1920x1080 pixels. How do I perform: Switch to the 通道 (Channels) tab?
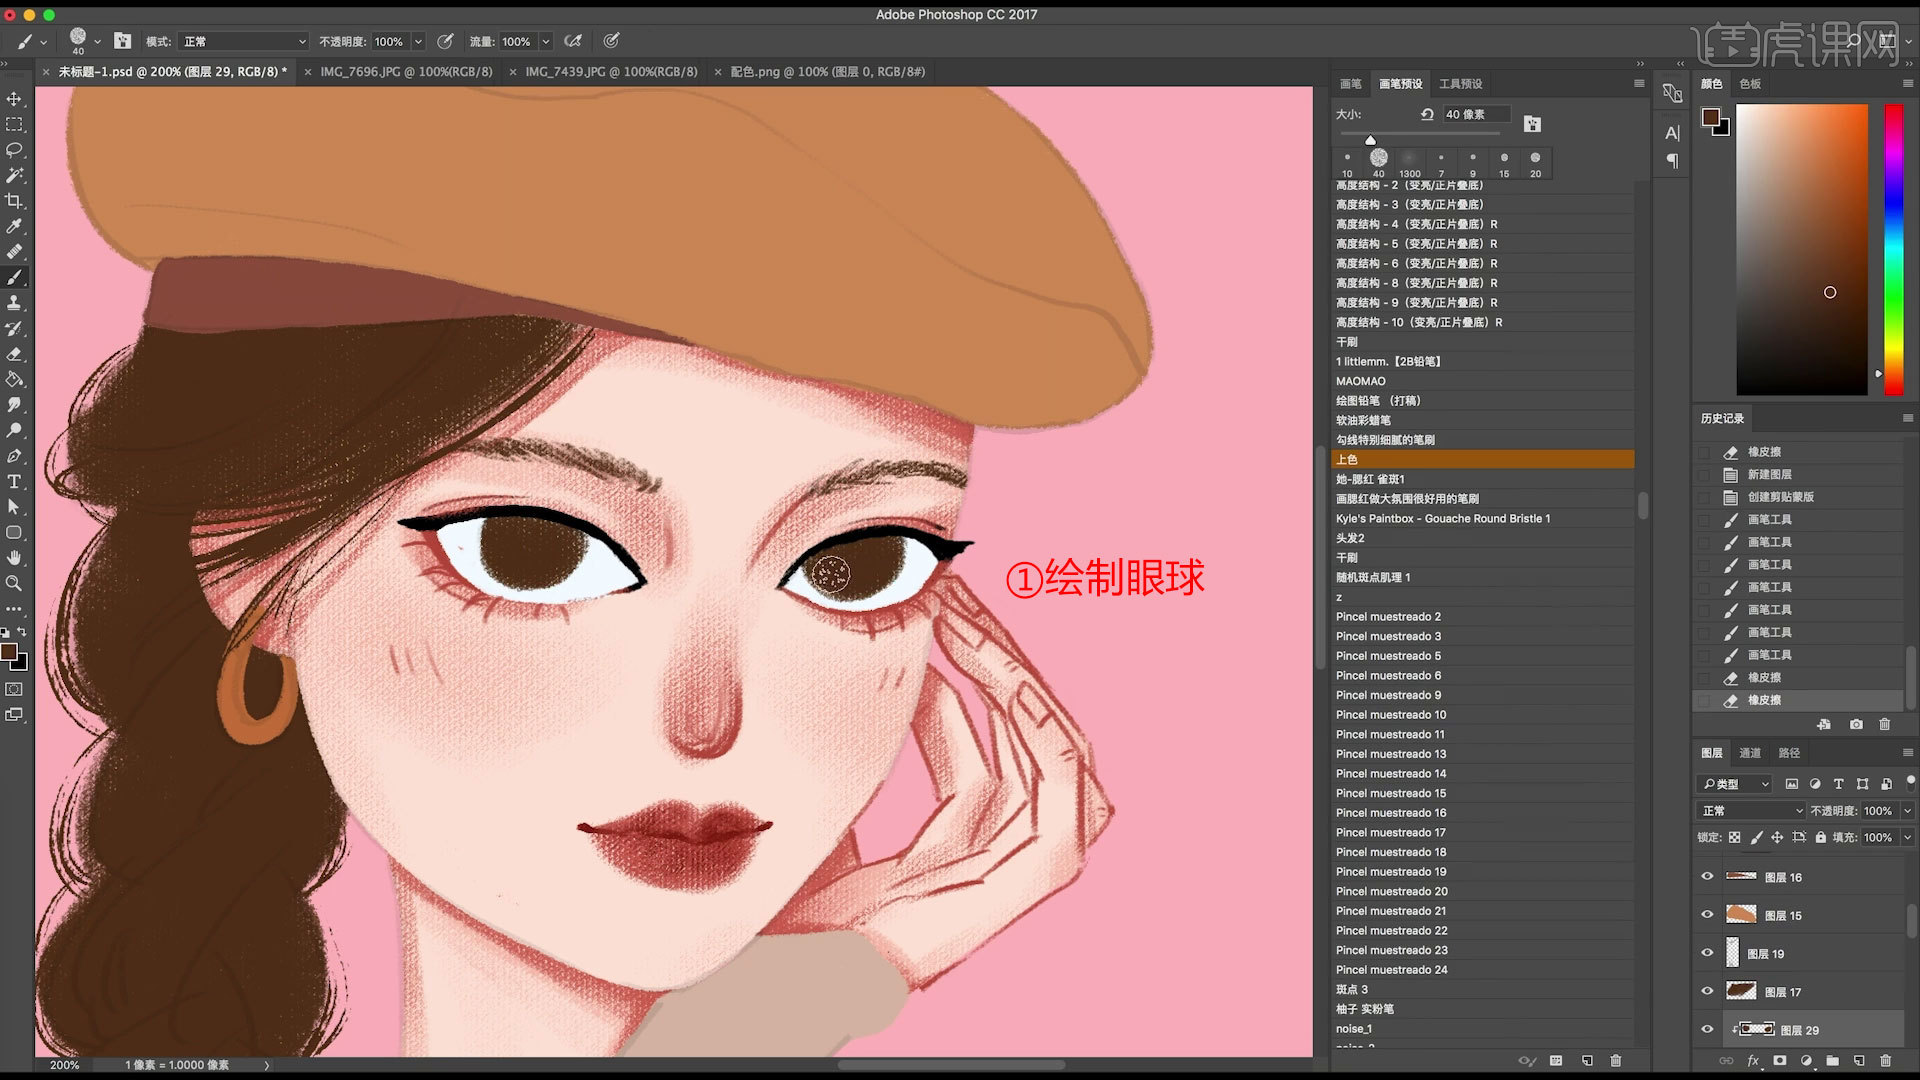click(1750, 753)
